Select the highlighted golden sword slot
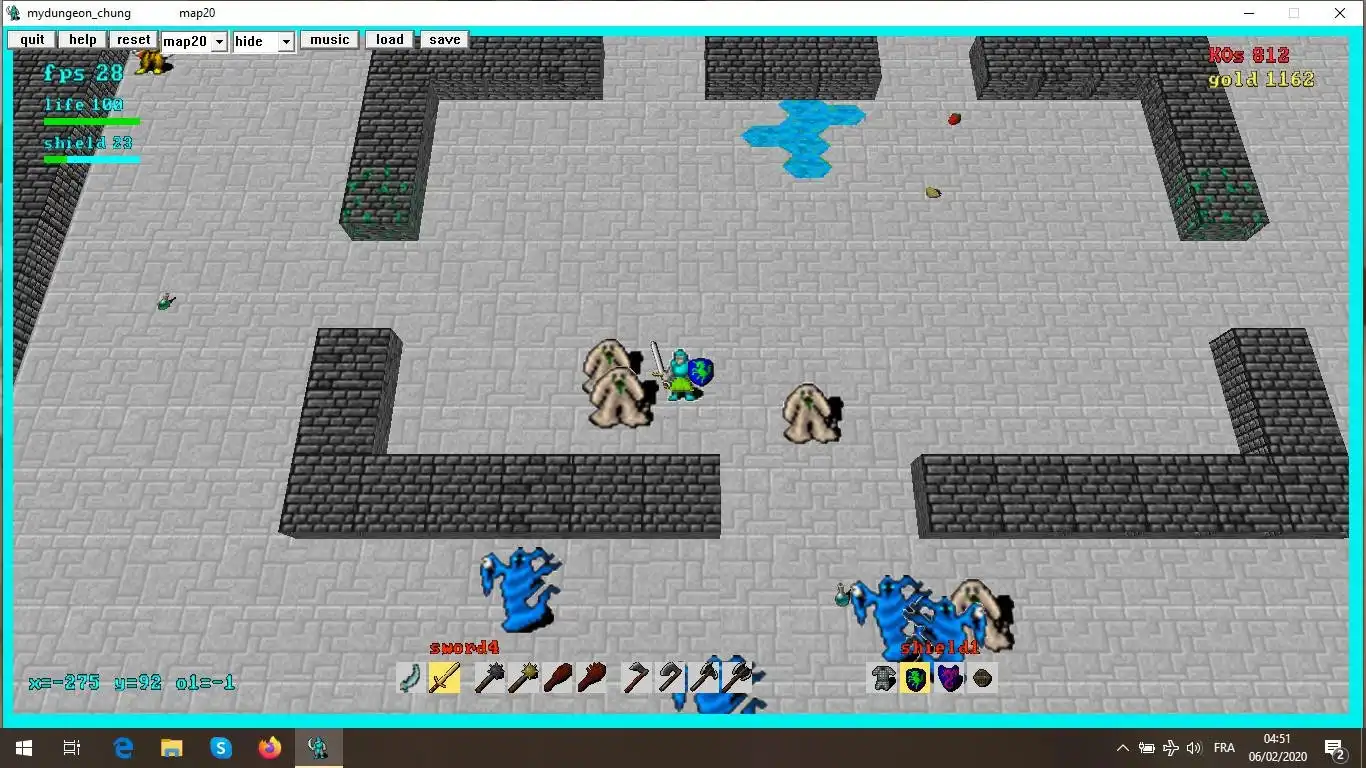Image resolution: width=1366 pixels, height=768 pixels. [444, 678]
